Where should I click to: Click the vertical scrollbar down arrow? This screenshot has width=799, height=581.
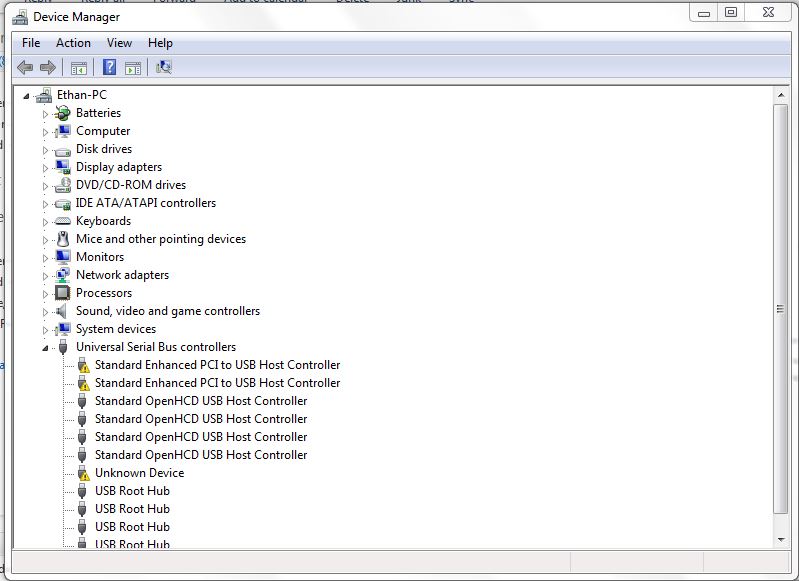pyautogui.click(x=781, y=539)
